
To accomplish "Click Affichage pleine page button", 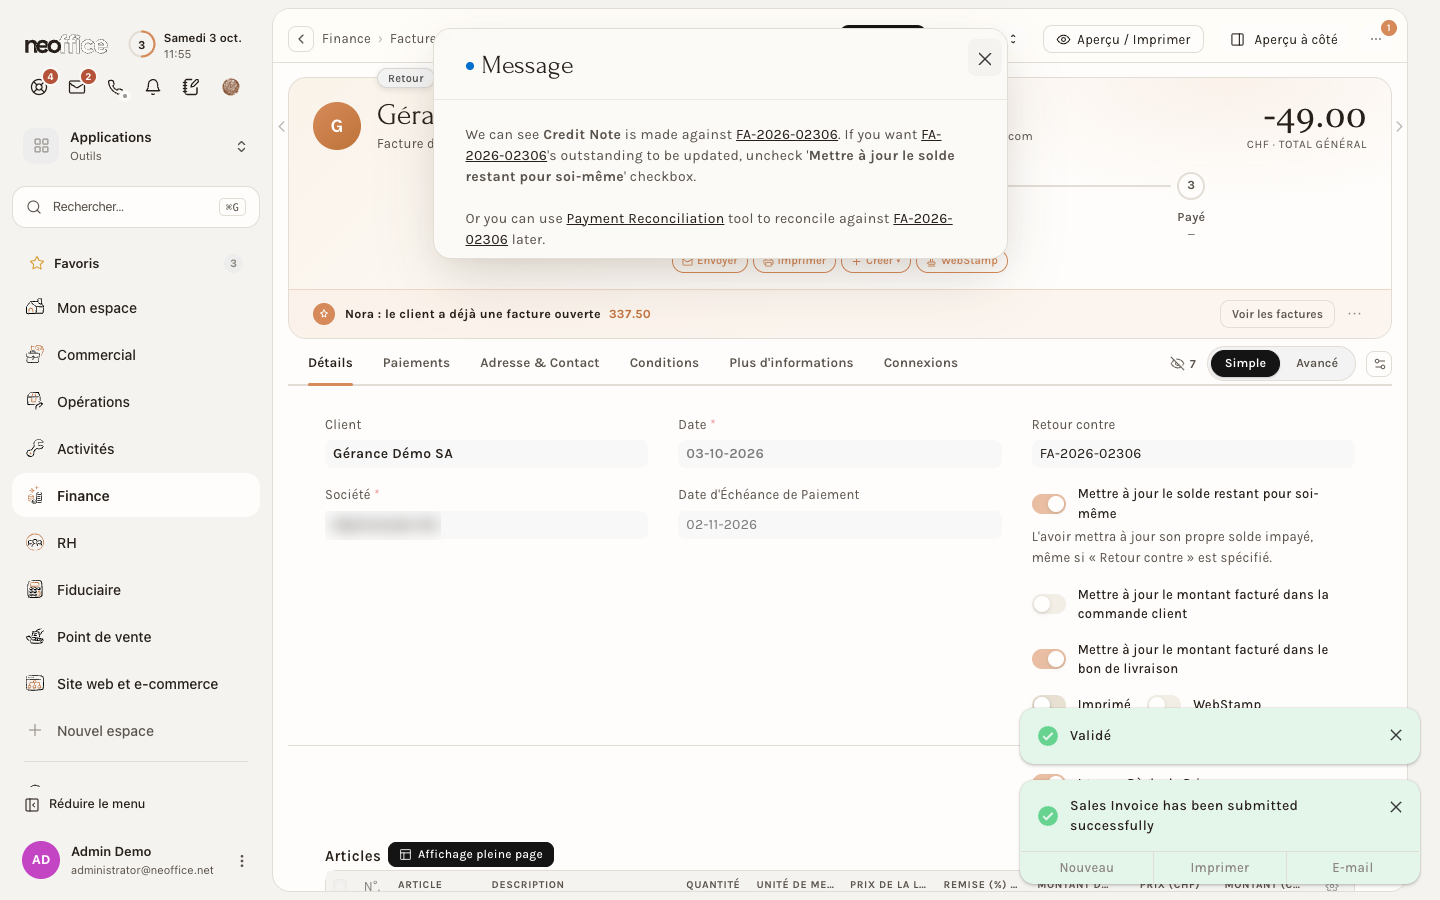I will point(471,854).
